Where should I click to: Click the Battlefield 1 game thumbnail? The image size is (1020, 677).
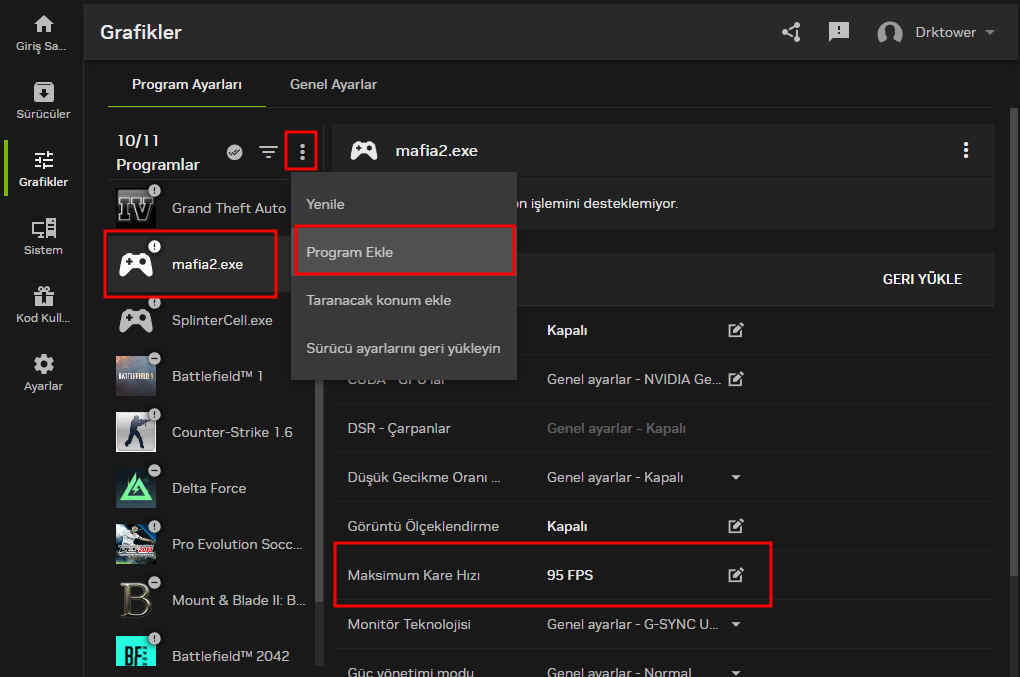click(x=136, y=376)
